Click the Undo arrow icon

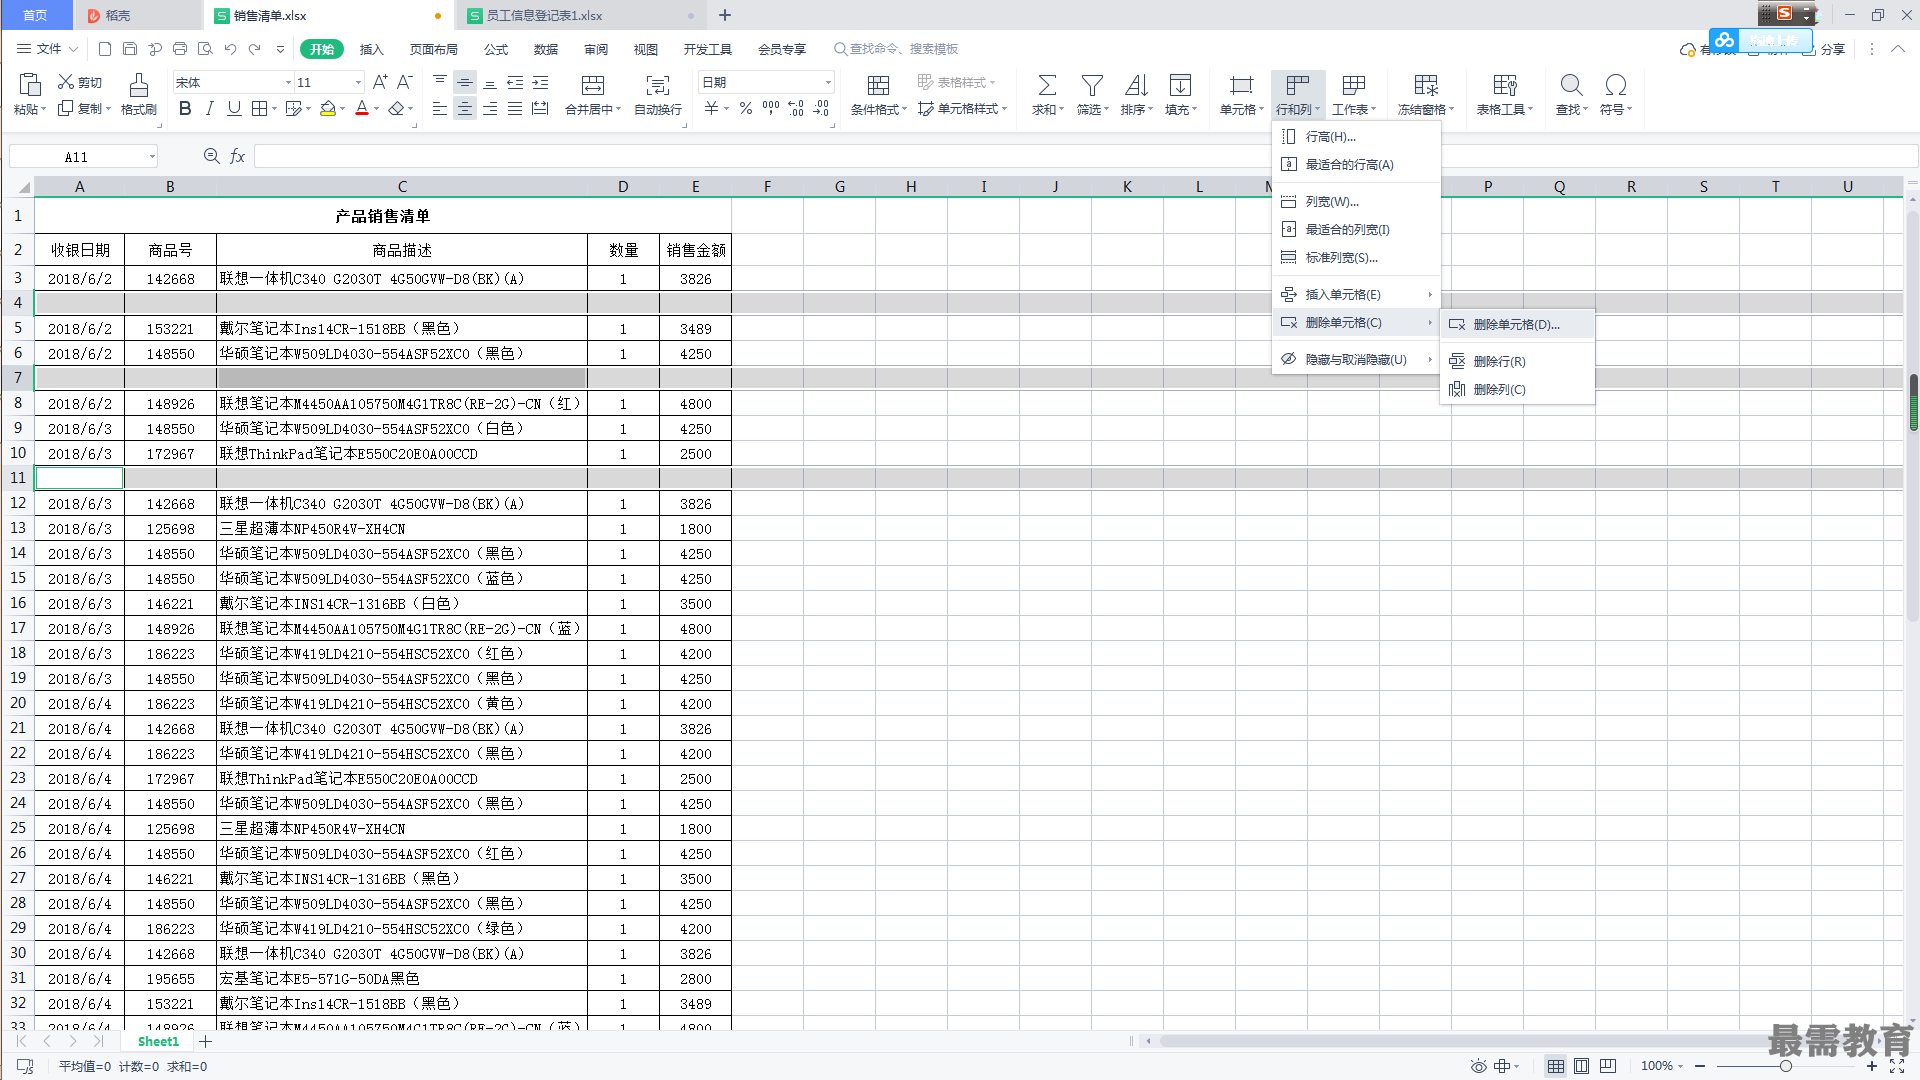(x=230, y=49)
